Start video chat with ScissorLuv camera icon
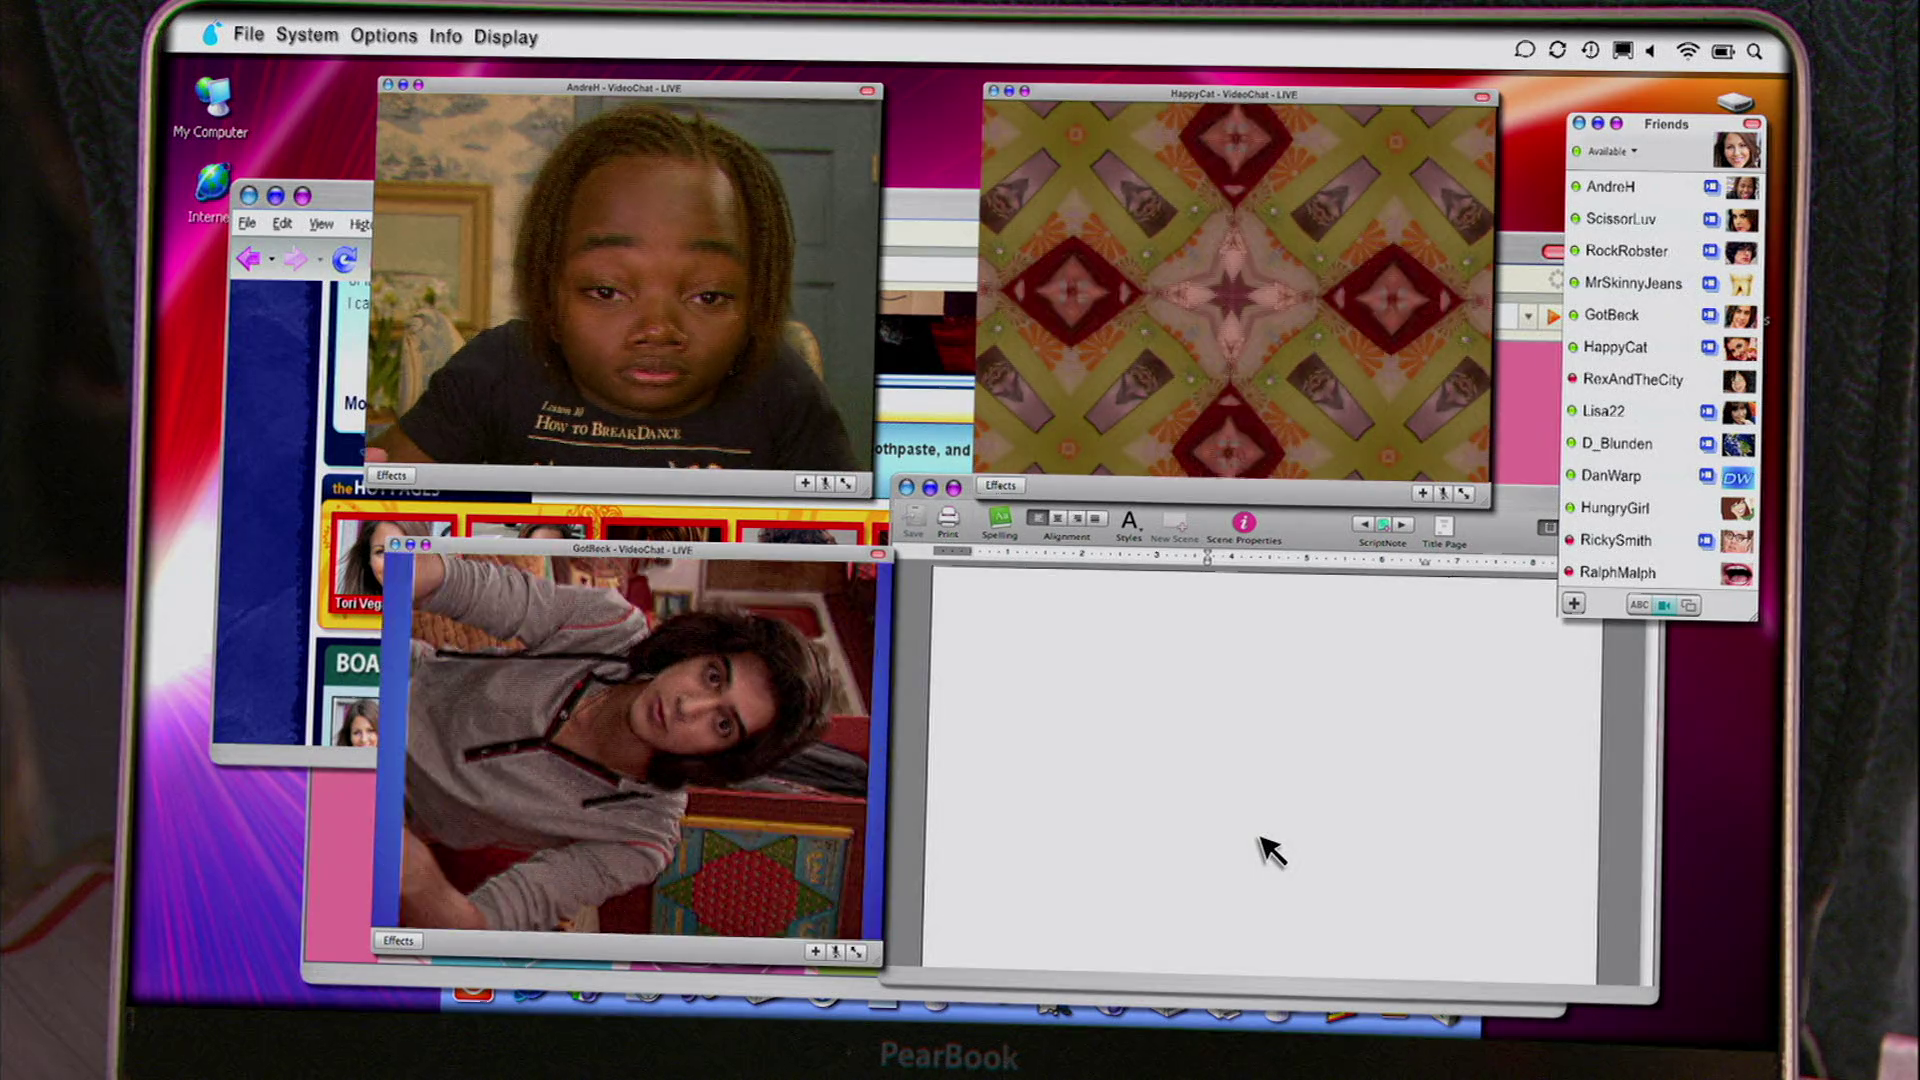 1710,219
